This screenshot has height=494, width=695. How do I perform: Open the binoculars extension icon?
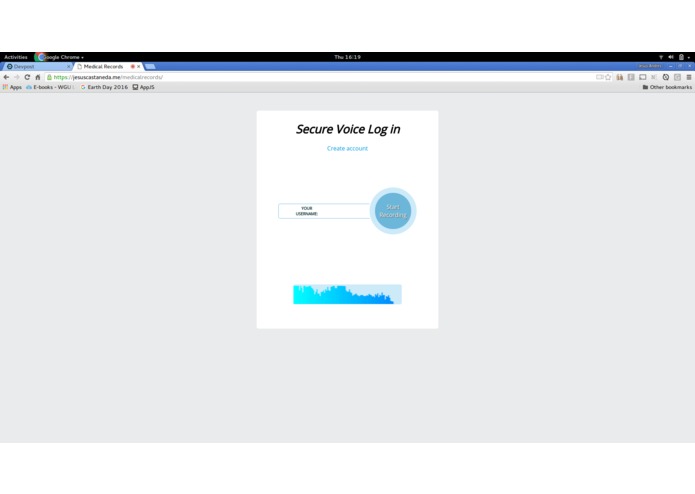tap(620, 77)
